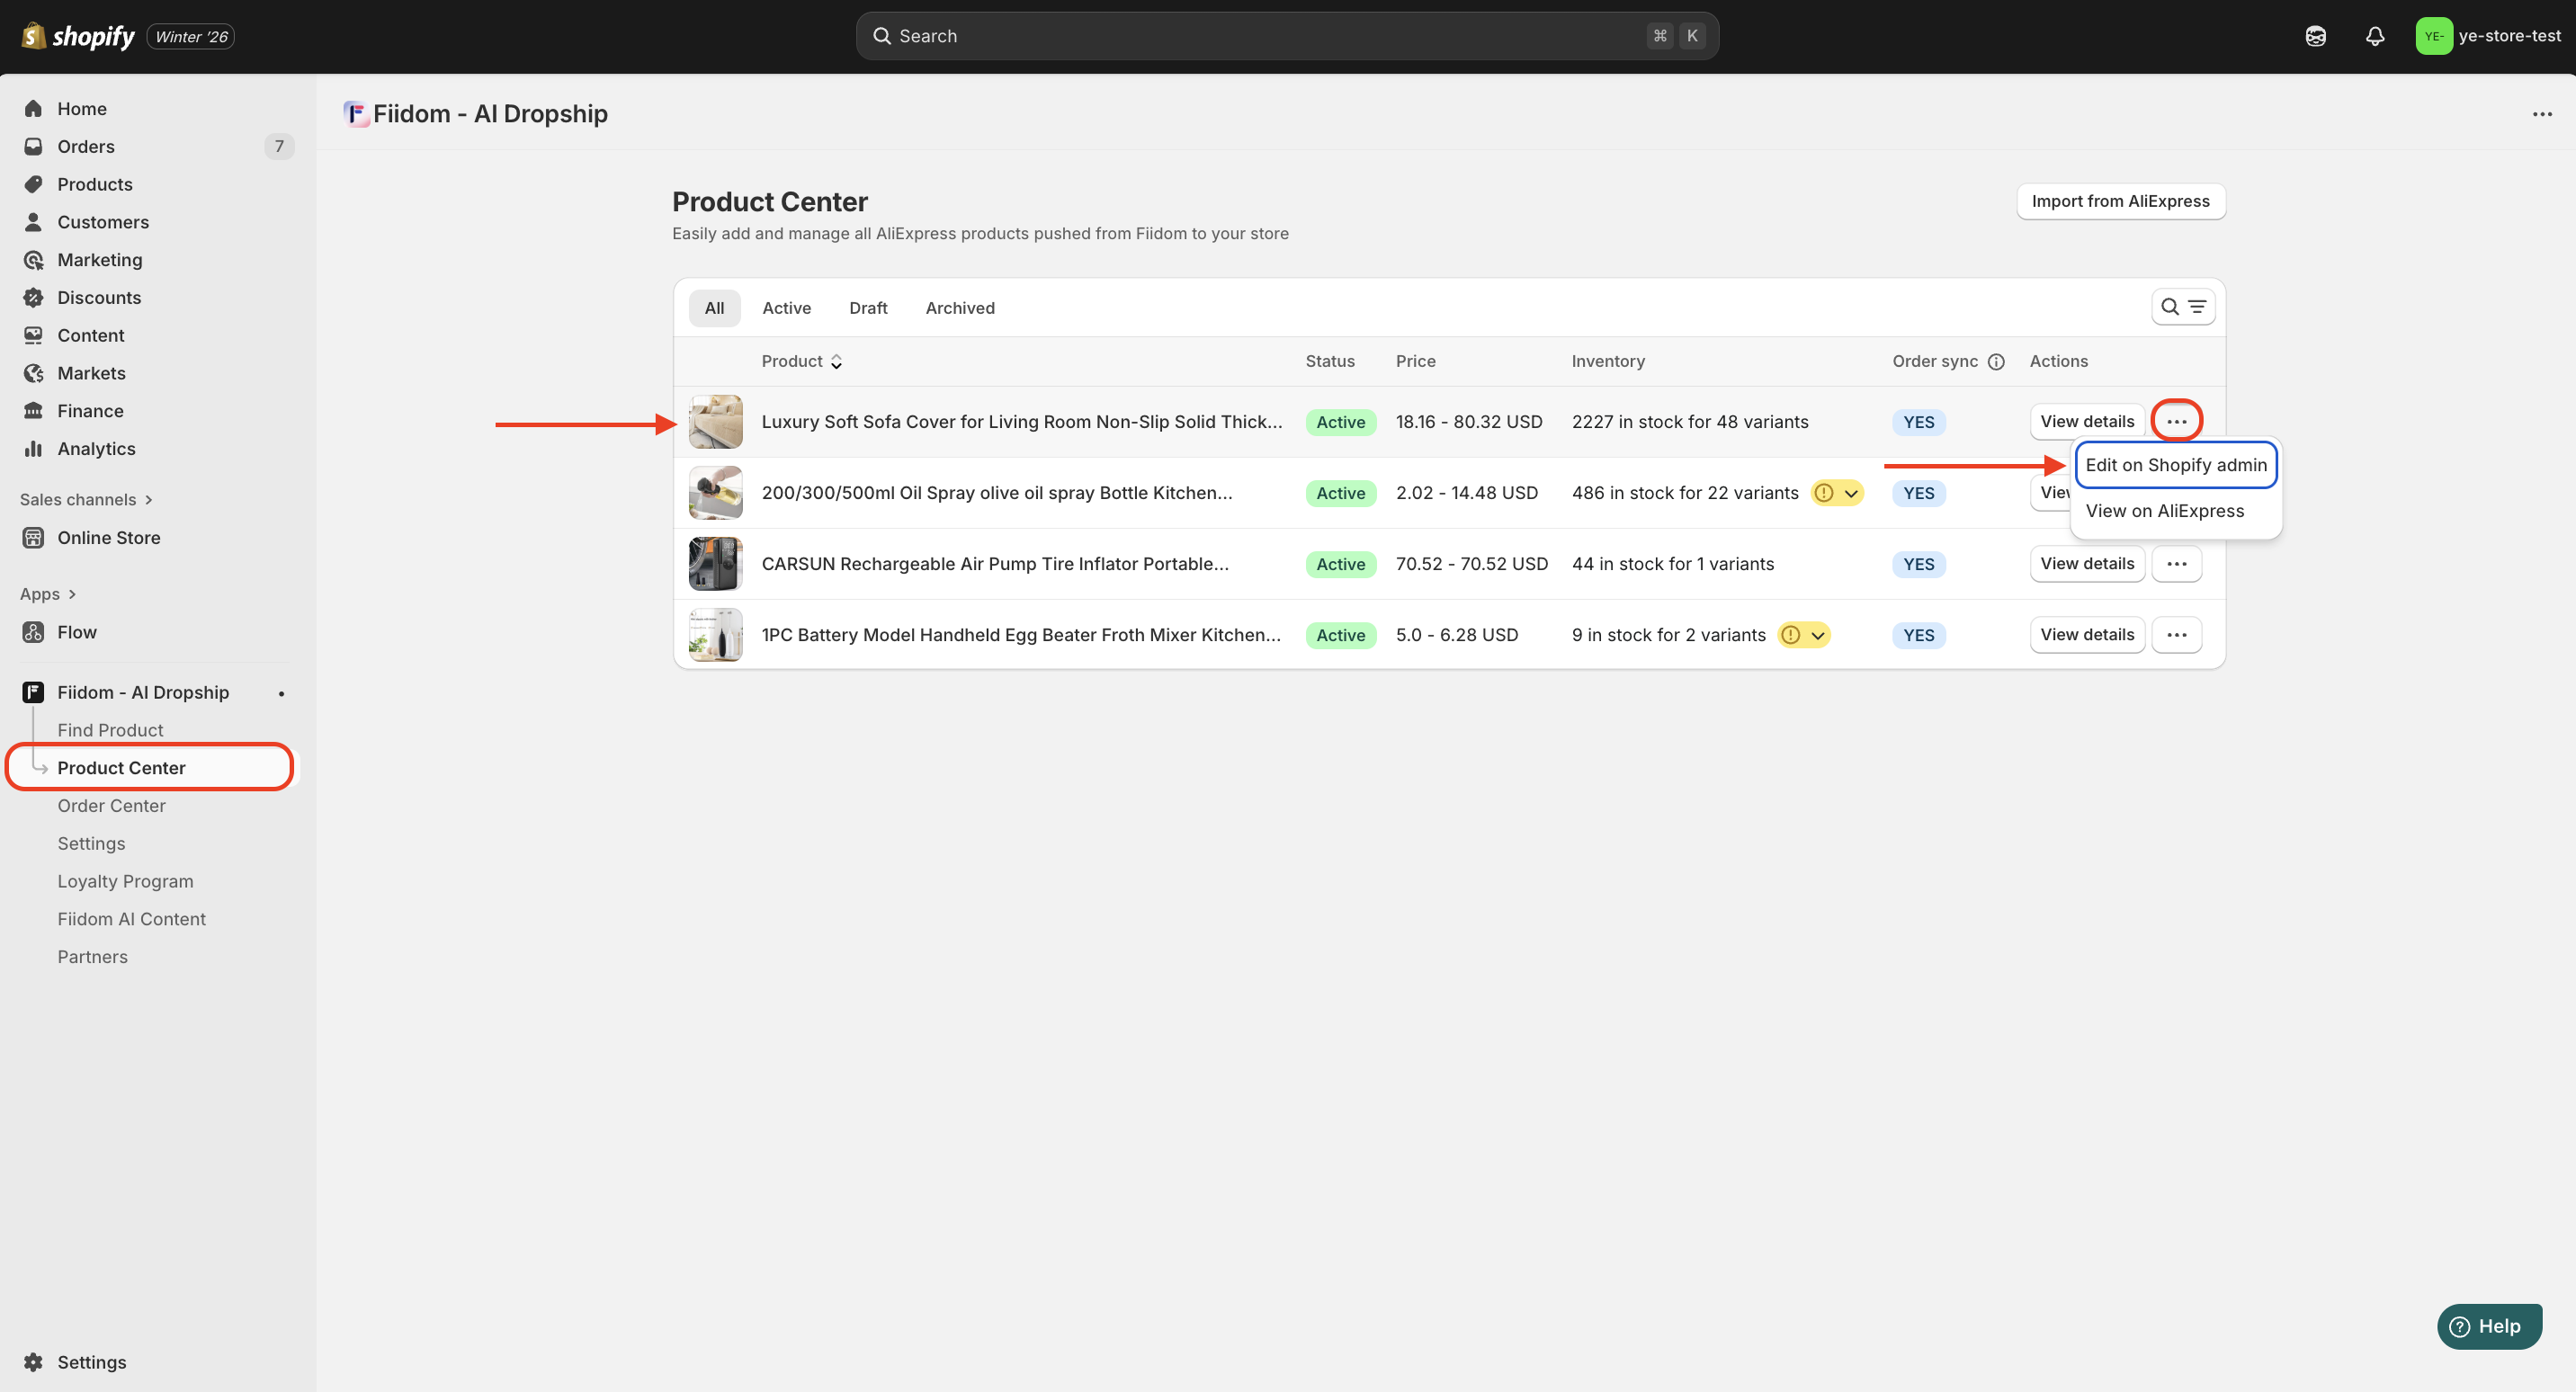Screen dimensions: 2576x1392
Task: Expand inventory warning for Egg Beater row
Action: (1817, 635)
